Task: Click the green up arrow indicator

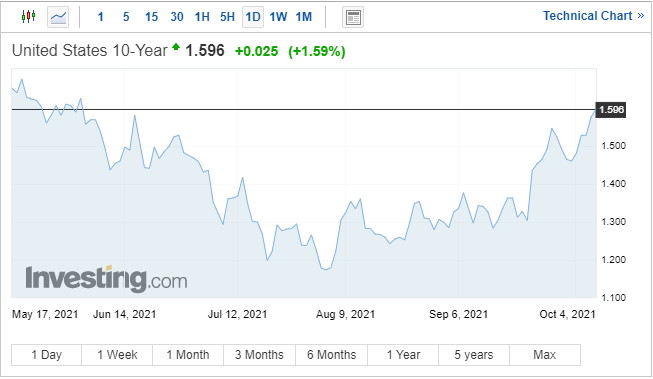Action: tap(176, 47)
